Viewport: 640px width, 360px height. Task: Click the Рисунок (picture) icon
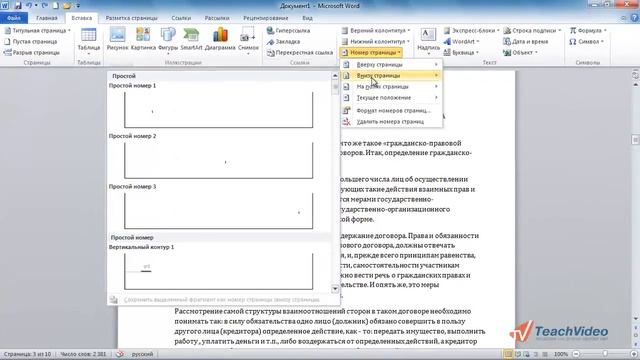118,39
